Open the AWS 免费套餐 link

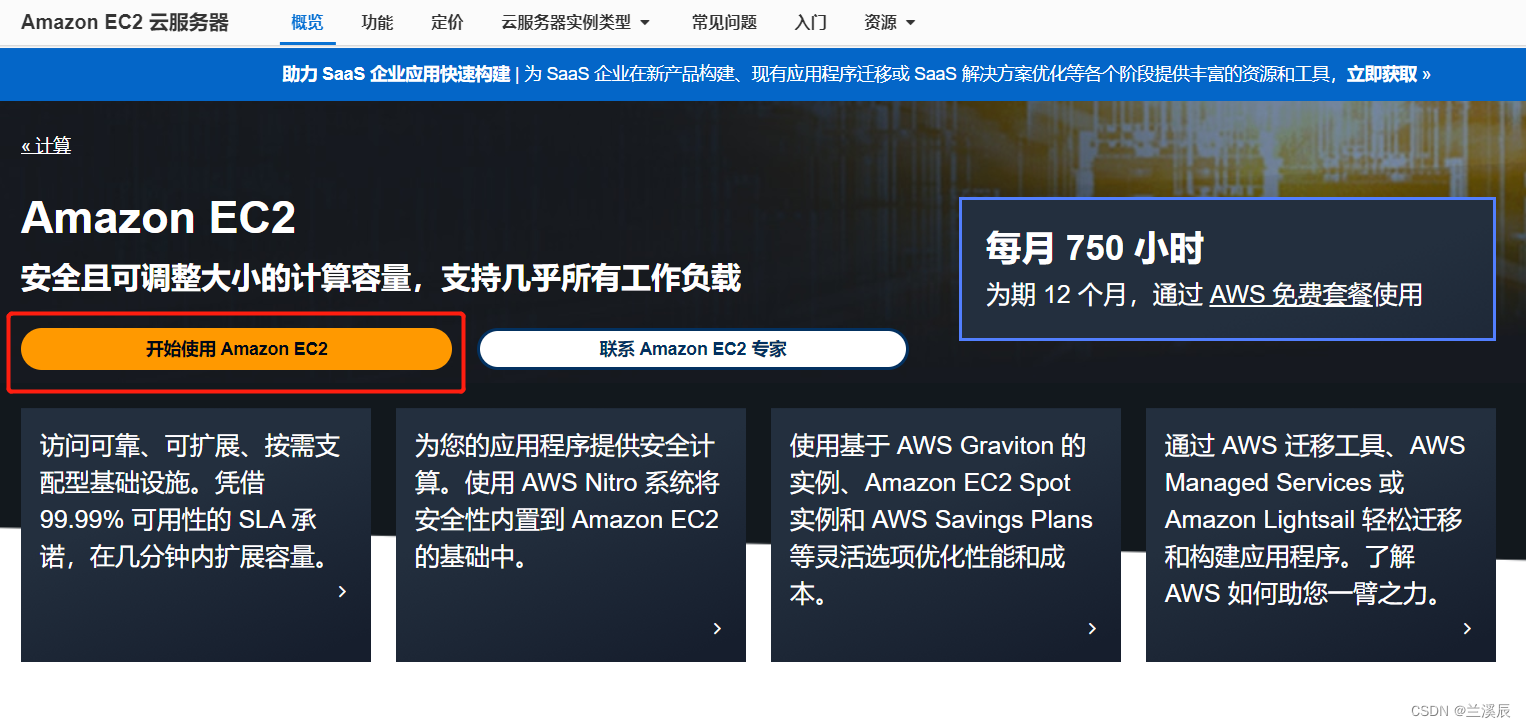pos(1290,294)
